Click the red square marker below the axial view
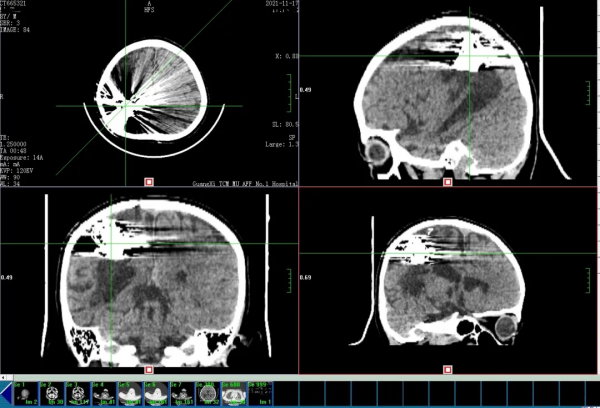The height and width of the screenshot is (408, 600). (149, 182)
